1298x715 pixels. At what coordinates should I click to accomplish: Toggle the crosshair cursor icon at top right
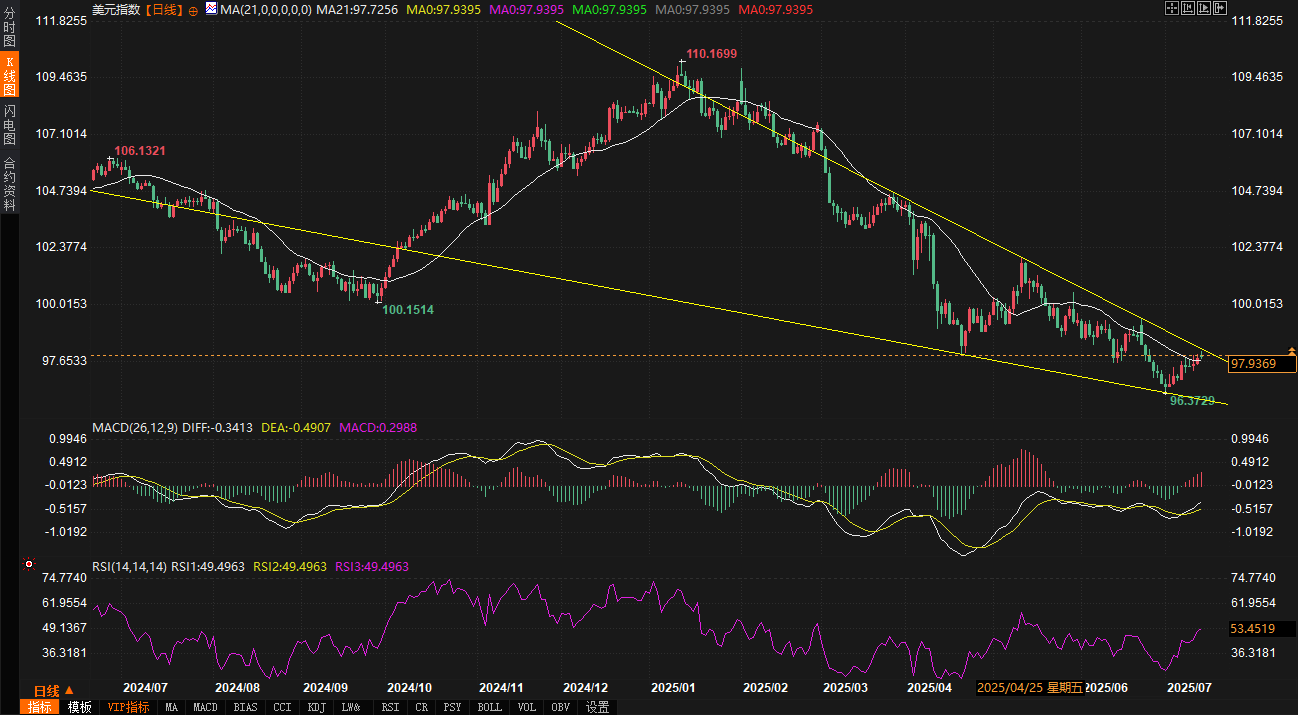[1172, 8]
